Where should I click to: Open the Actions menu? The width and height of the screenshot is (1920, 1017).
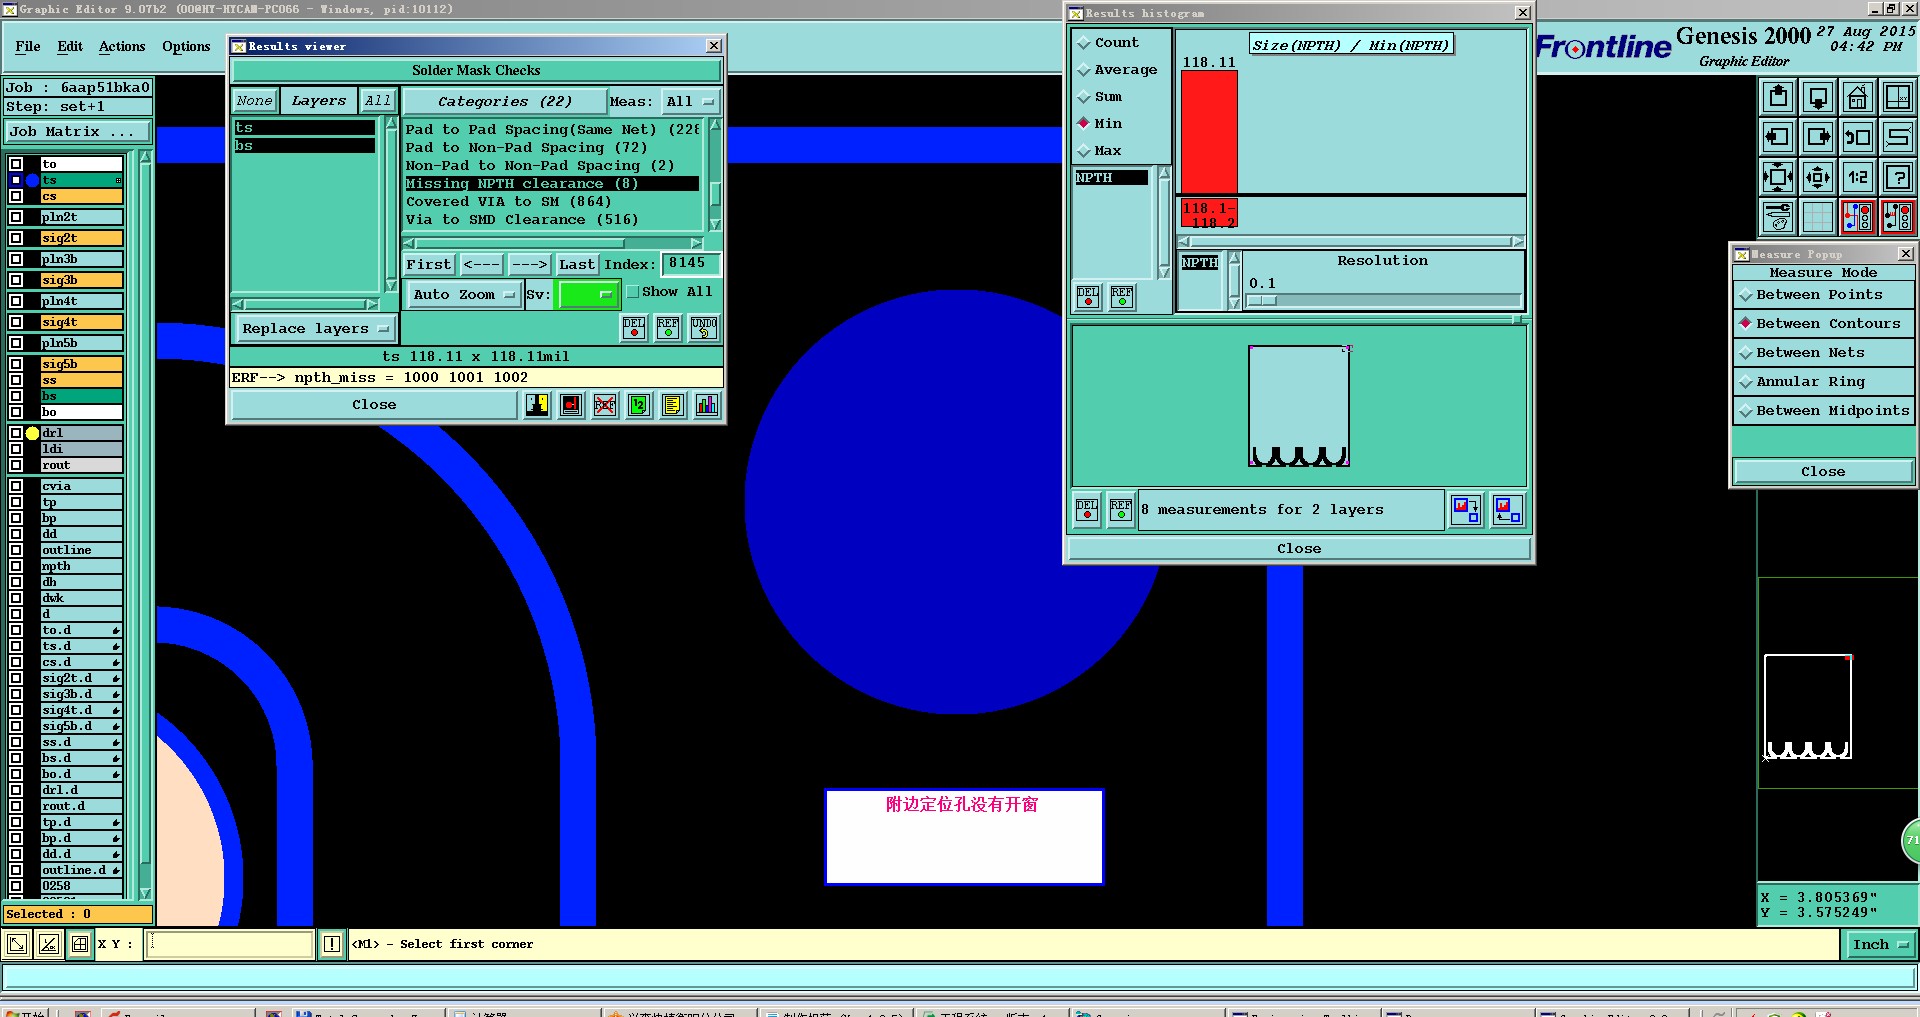(x=122, y=47)
